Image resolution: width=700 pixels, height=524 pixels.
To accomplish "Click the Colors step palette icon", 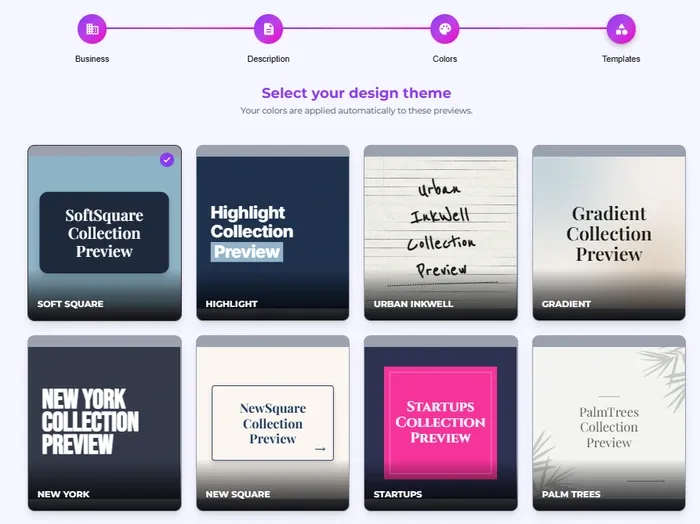I will pos(445,29).
